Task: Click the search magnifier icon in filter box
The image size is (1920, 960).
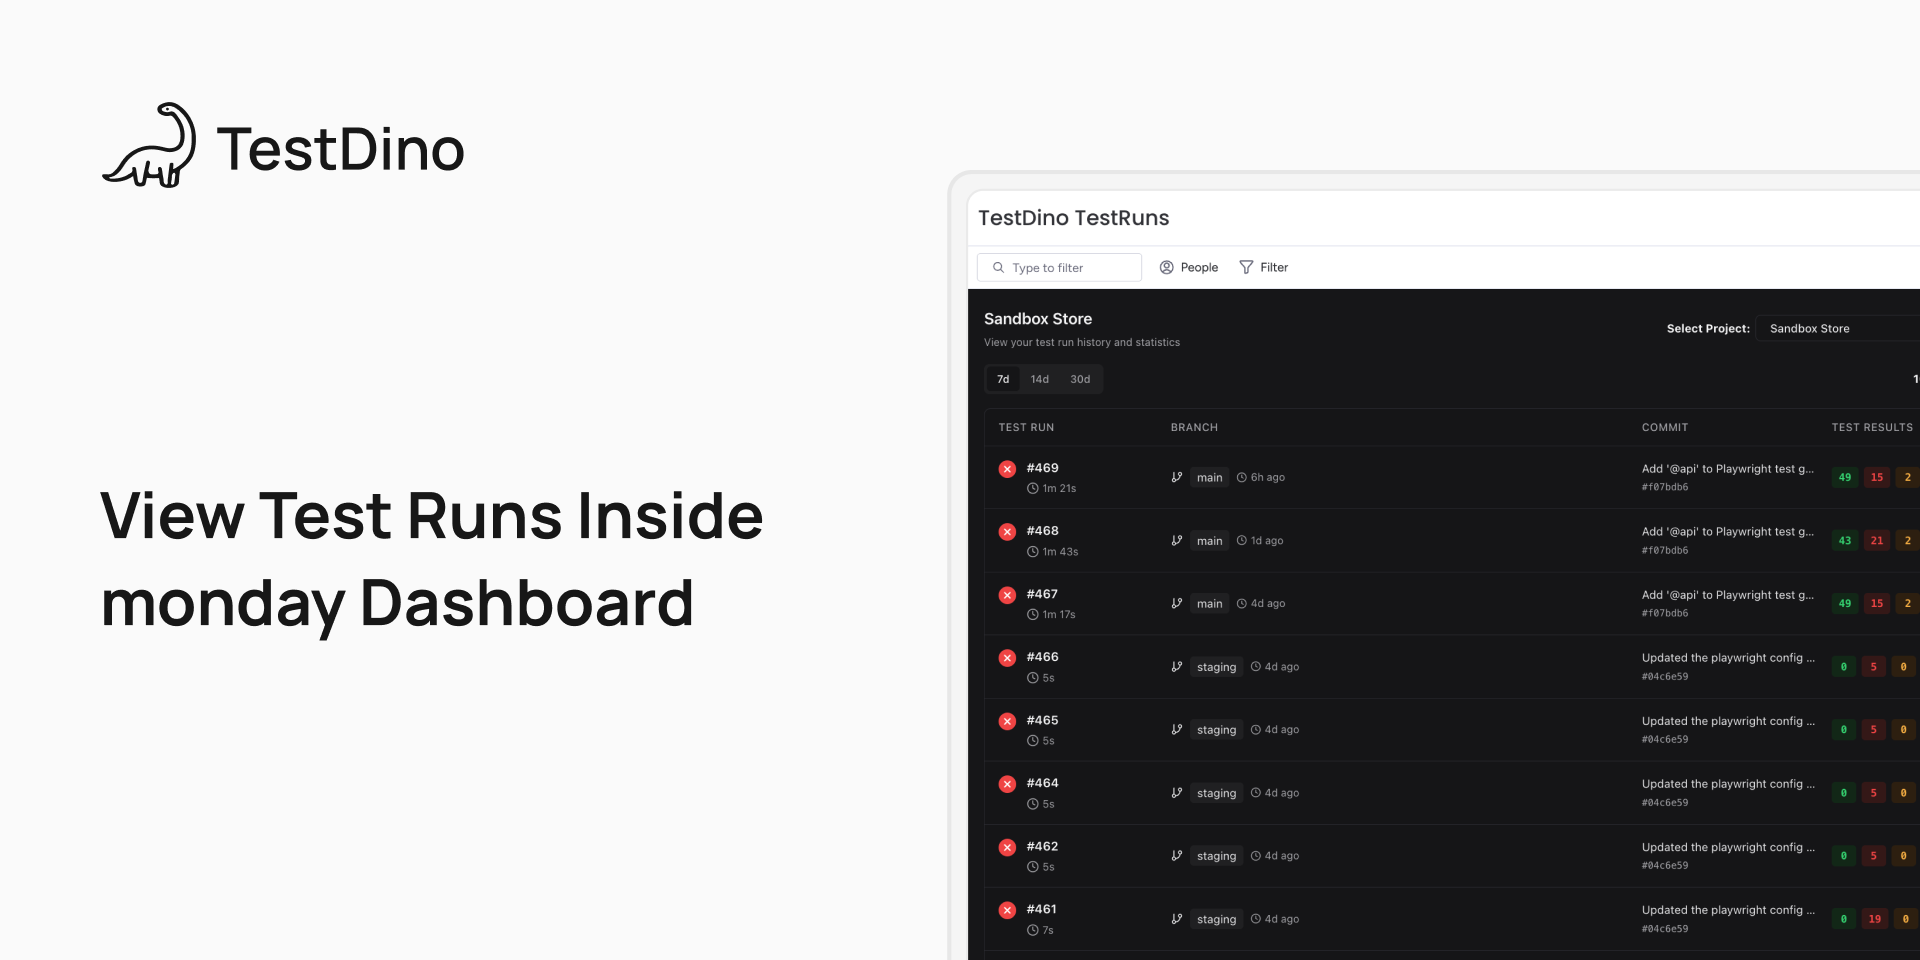Action: coord(998,268)
